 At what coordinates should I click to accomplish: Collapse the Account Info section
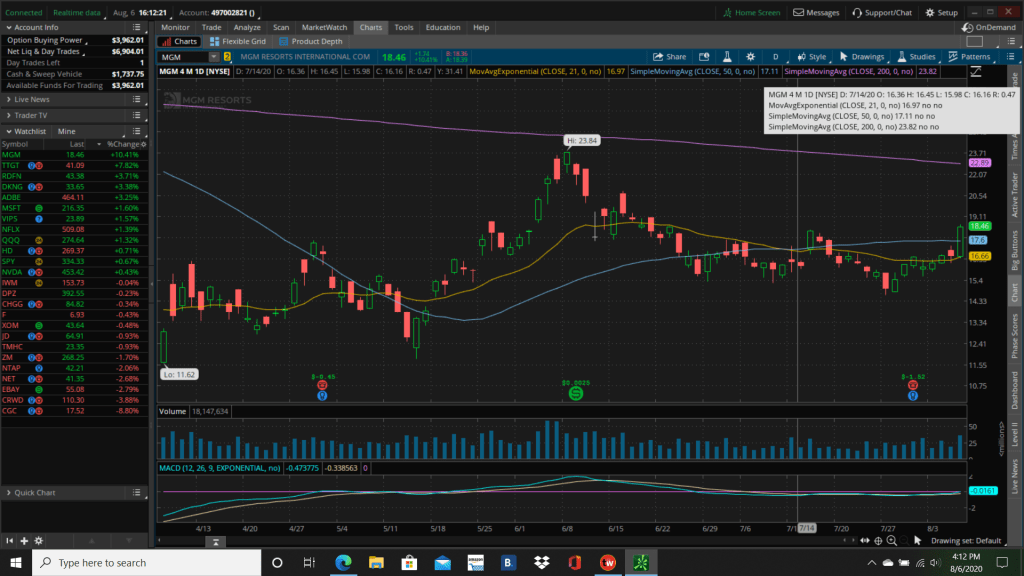tap(8, 27)
